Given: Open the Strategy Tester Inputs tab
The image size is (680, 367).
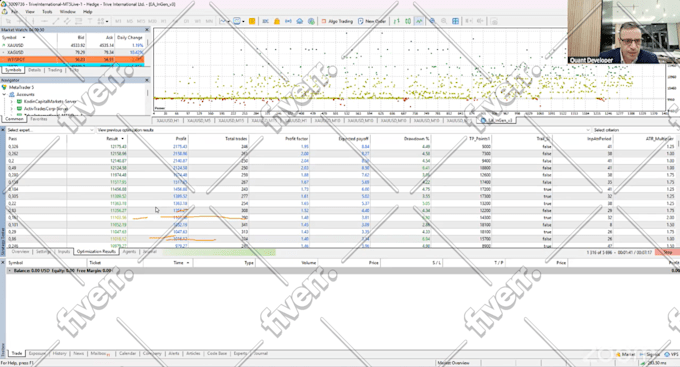Looking at the screenshot, I should (64, 252).
